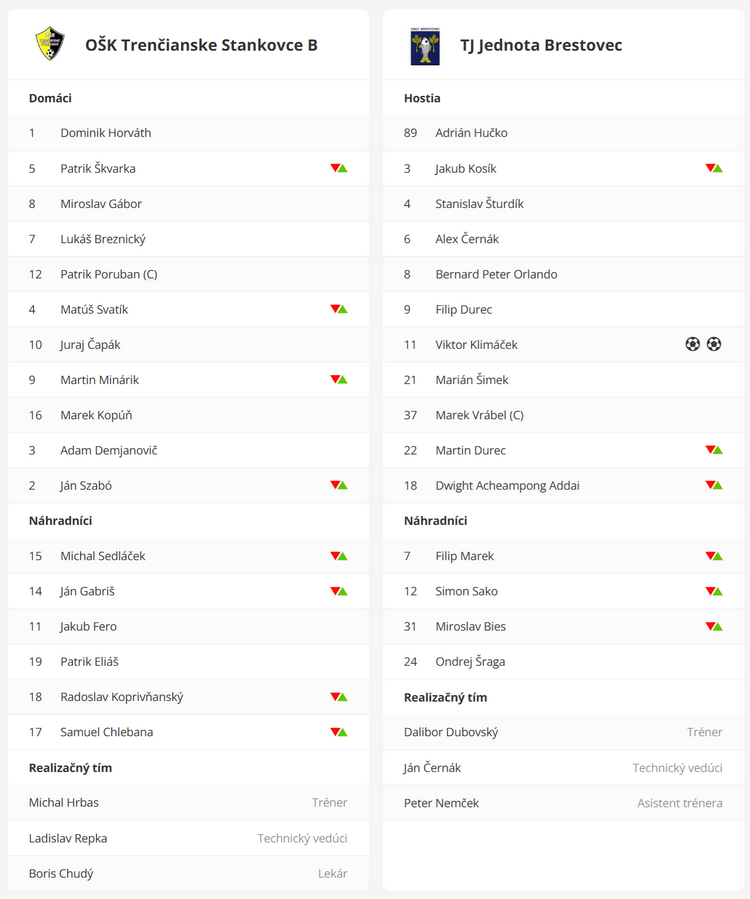Select substitute Ondrej Šraga row
Viewport: 750px width, 899px height.
pyautogui.click(x=563, y=662)
